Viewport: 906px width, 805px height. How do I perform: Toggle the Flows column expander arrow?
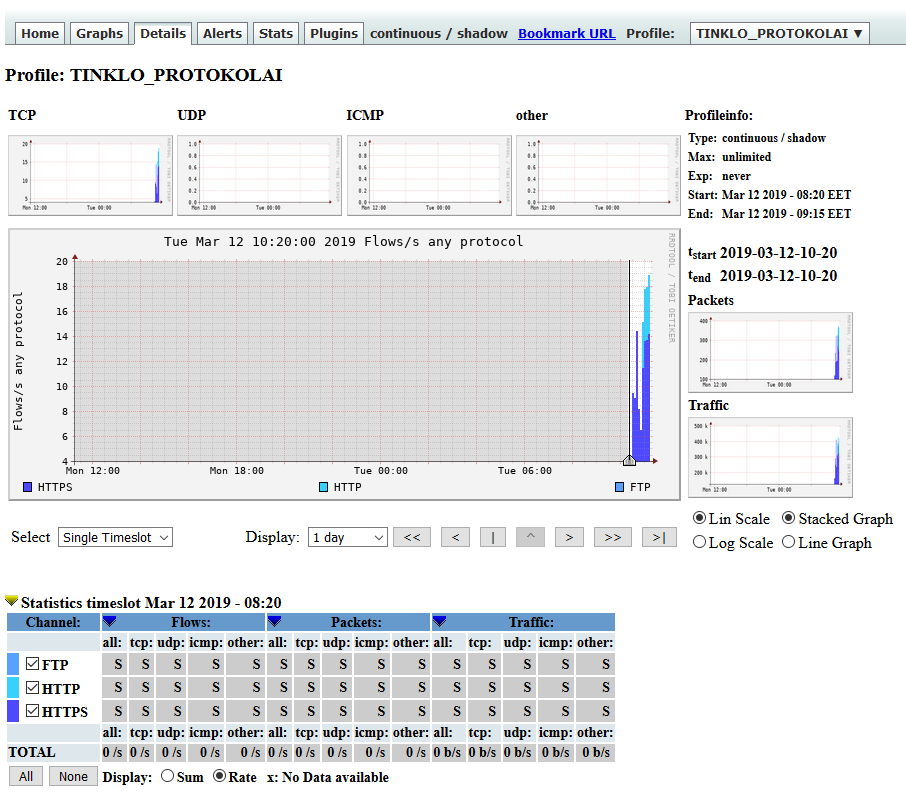pos(110,622)
